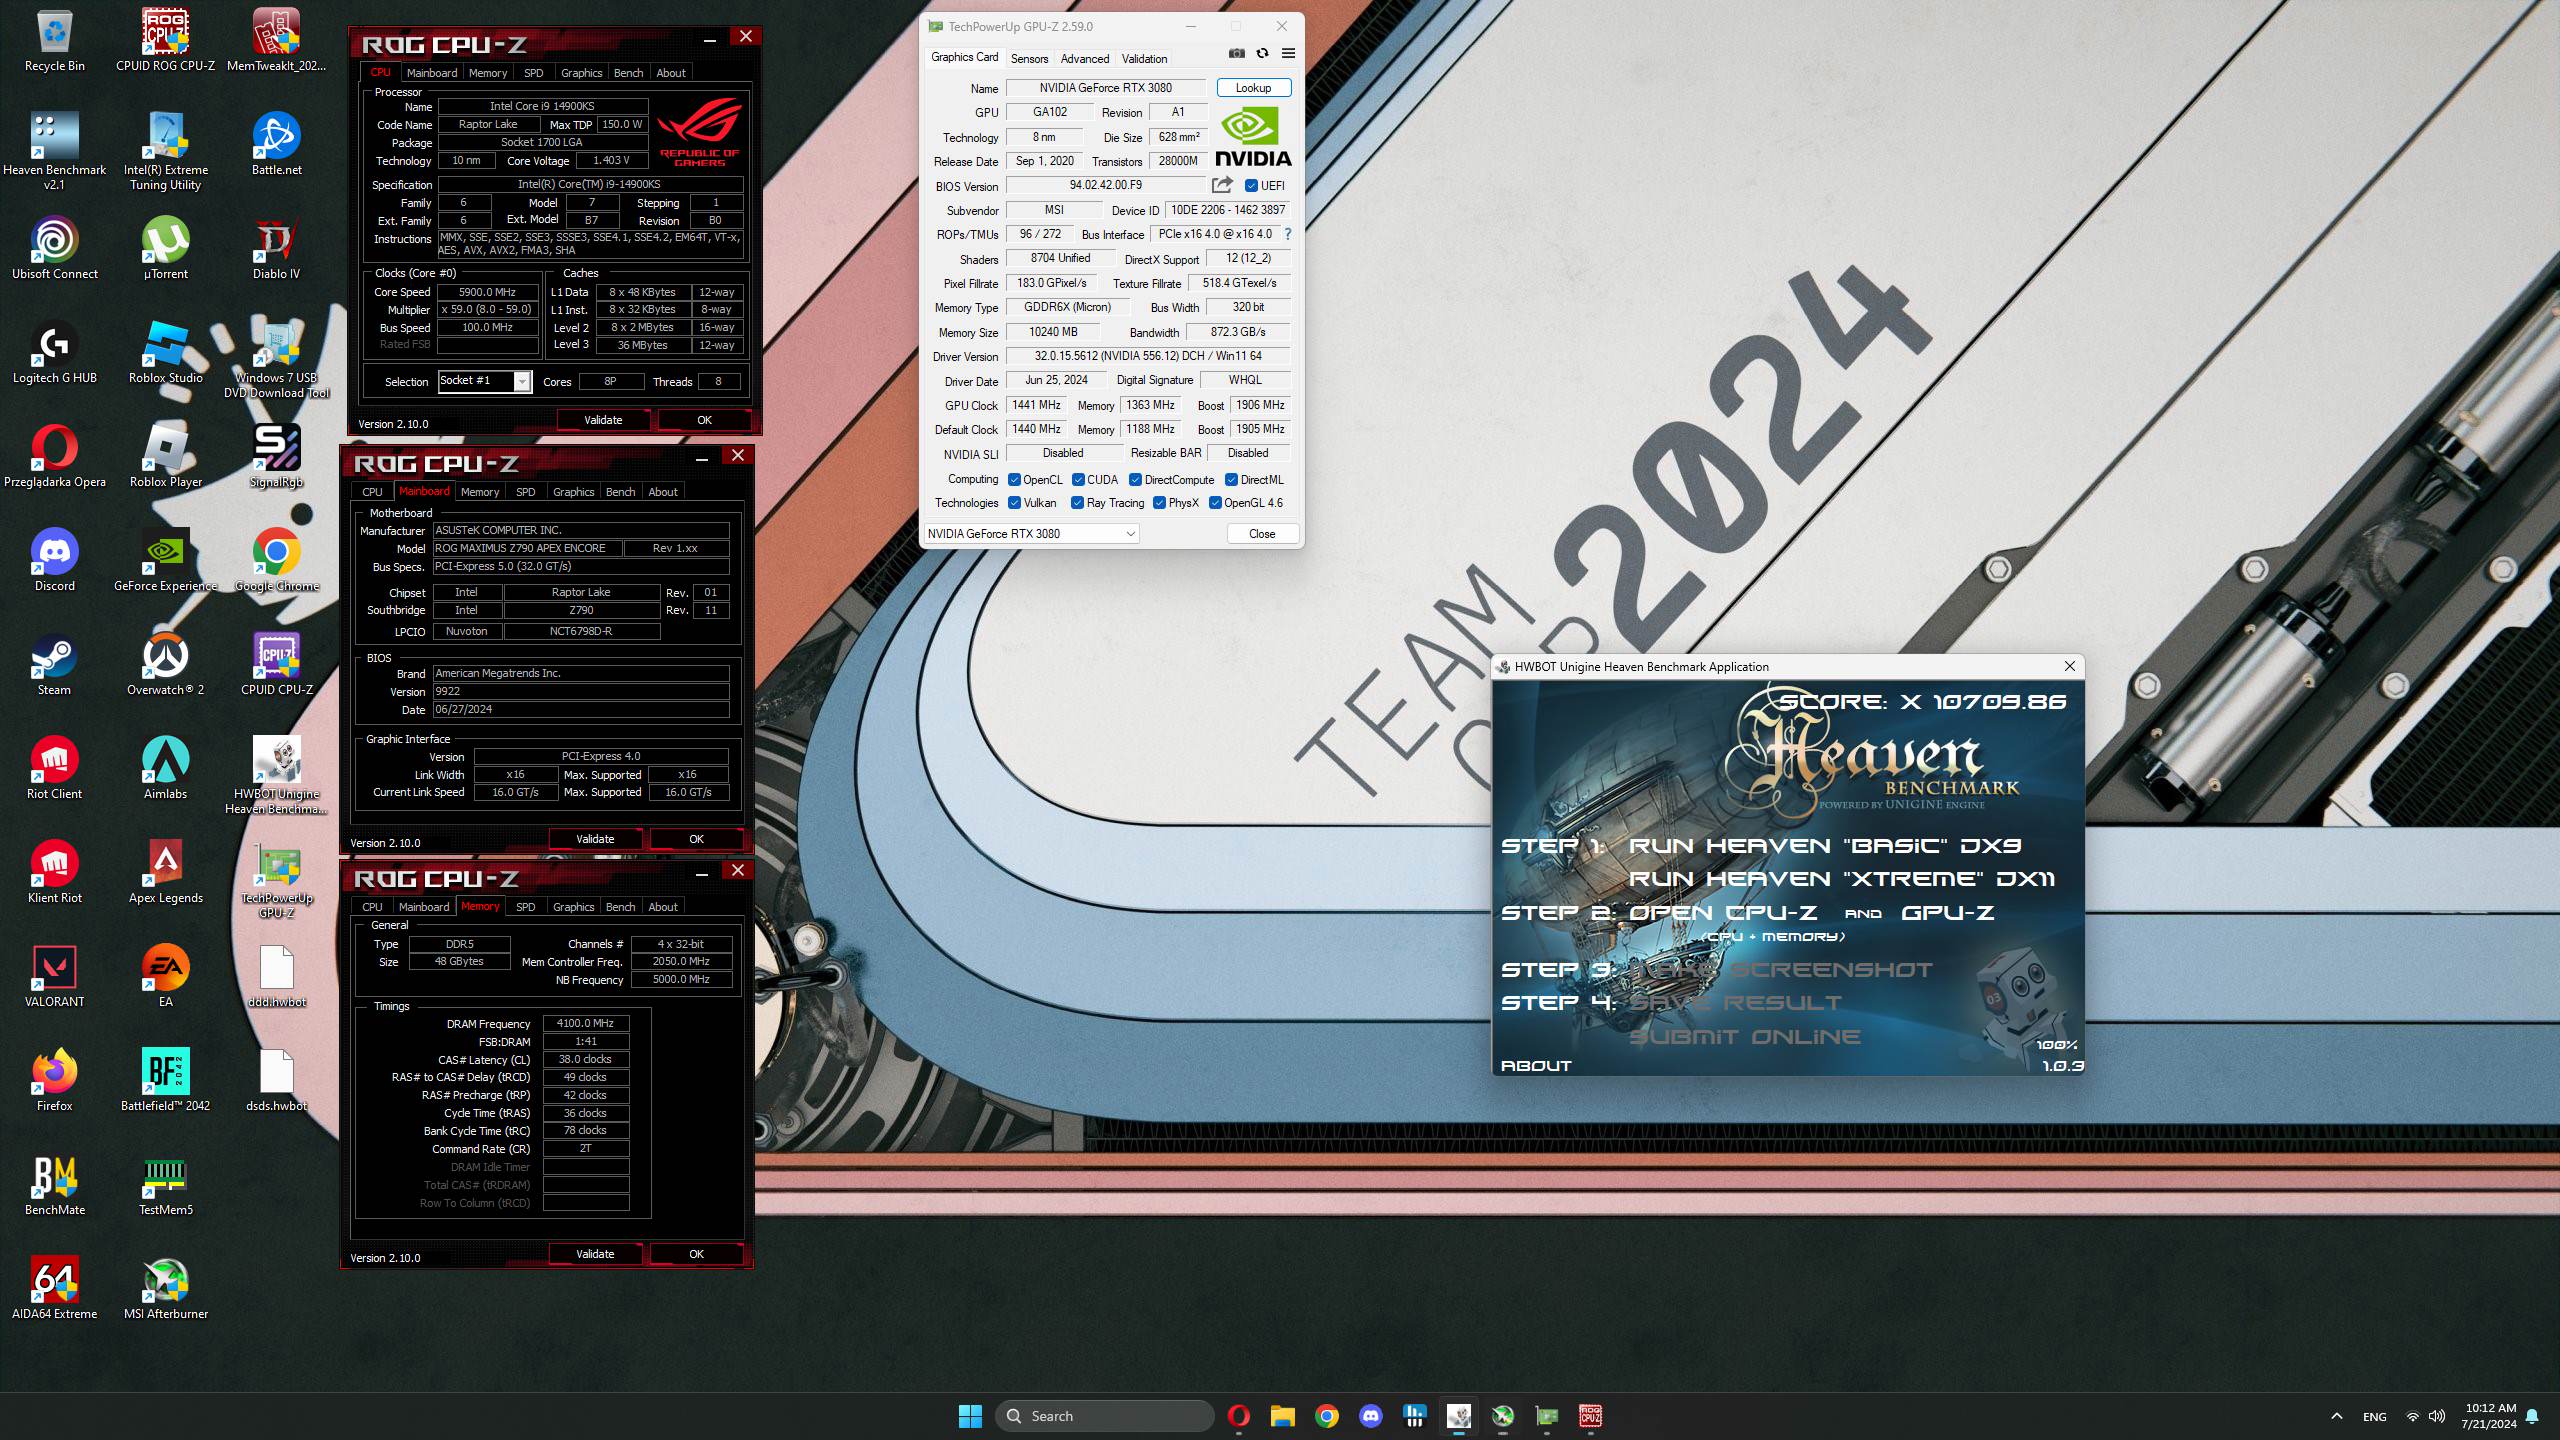
Task: Open Graphics tab in Memory CPU-Z window
Action: click(x=573, y=907)
